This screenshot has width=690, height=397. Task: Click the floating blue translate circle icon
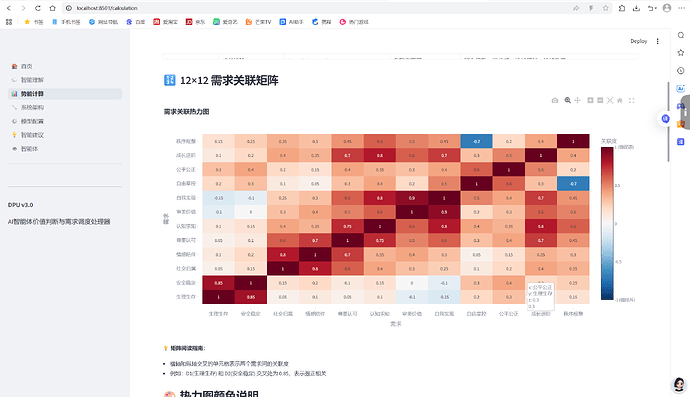665,119
